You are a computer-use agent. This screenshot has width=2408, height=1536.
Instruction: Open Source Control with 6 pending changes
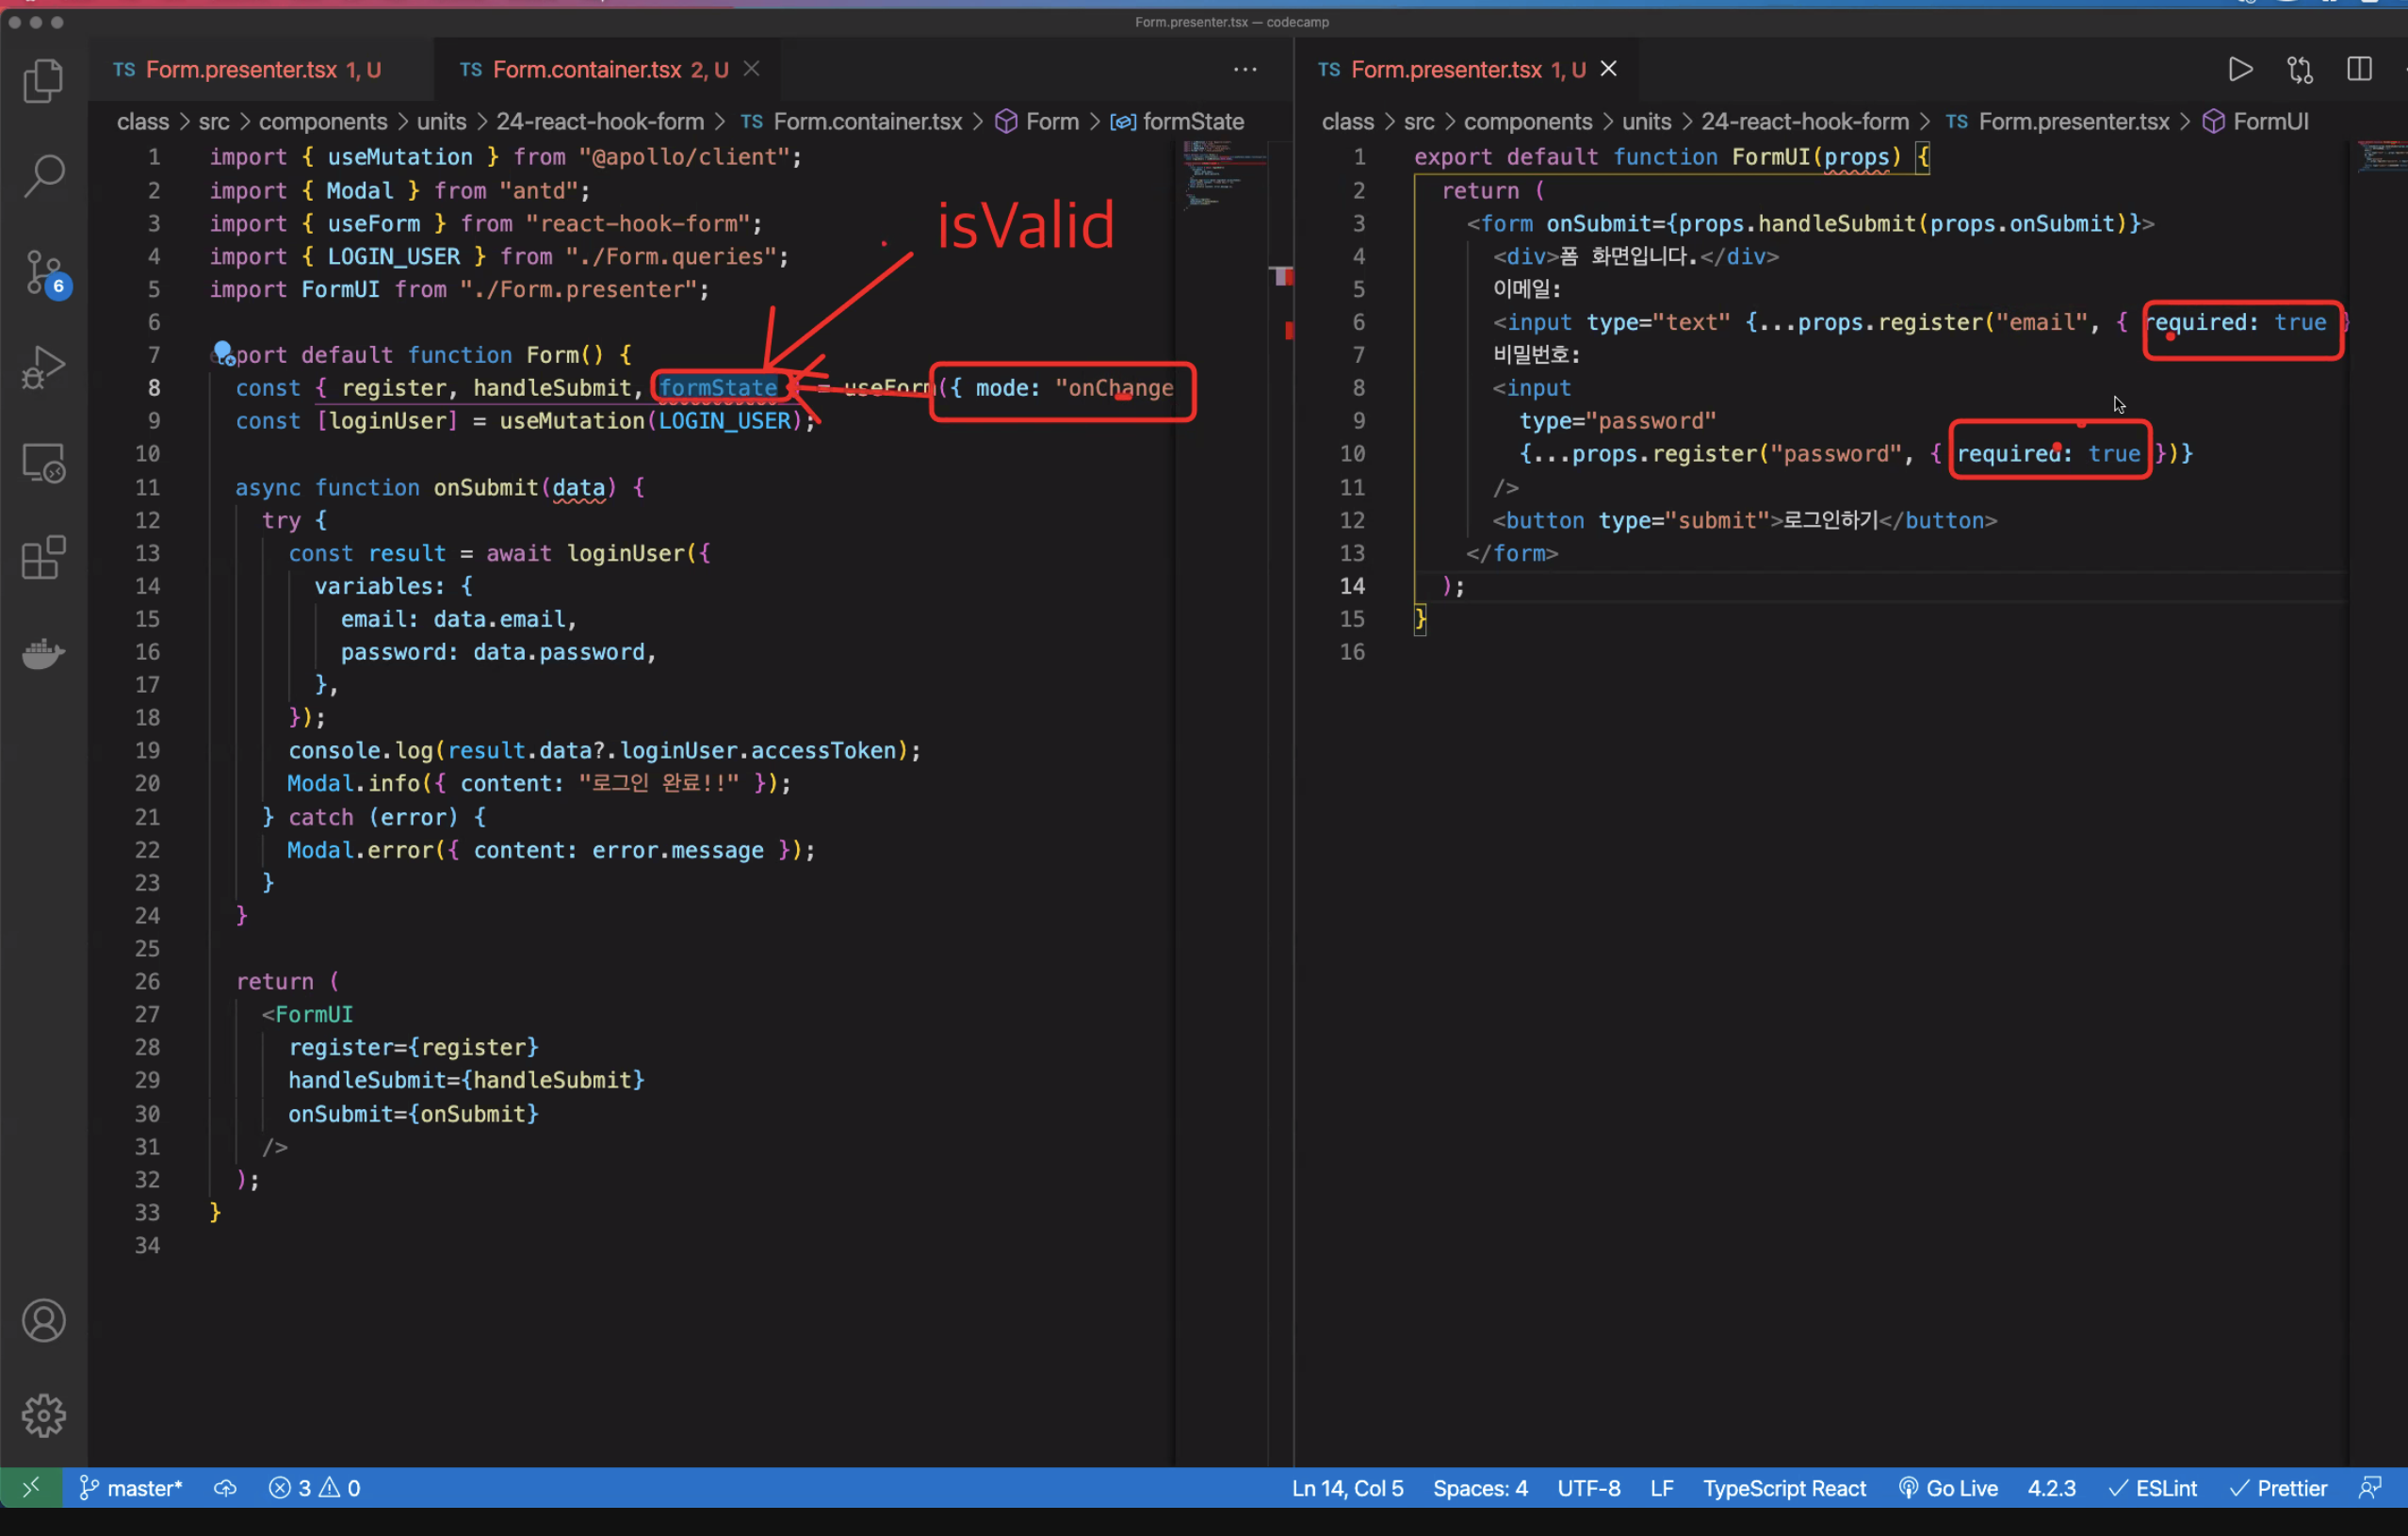pos(43,271)
